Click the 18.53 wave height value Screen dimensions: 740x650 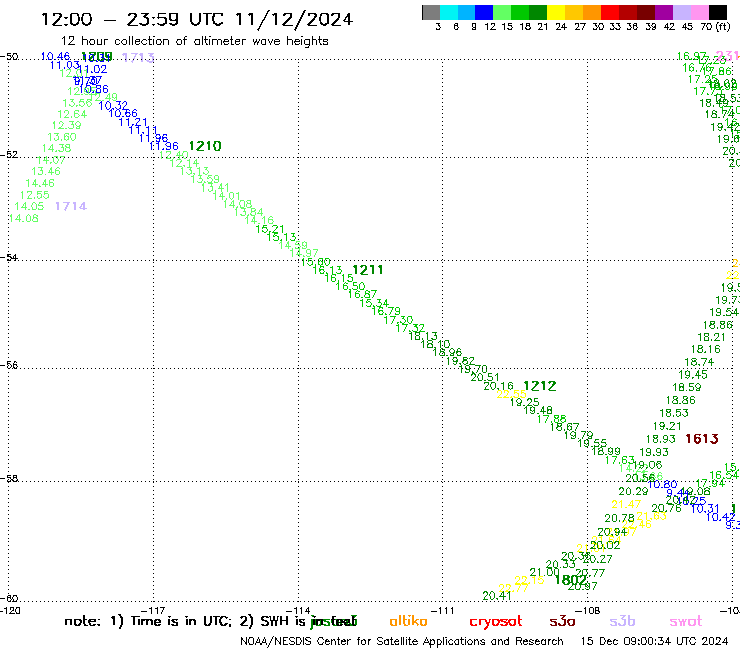click(x=674, y=413)
